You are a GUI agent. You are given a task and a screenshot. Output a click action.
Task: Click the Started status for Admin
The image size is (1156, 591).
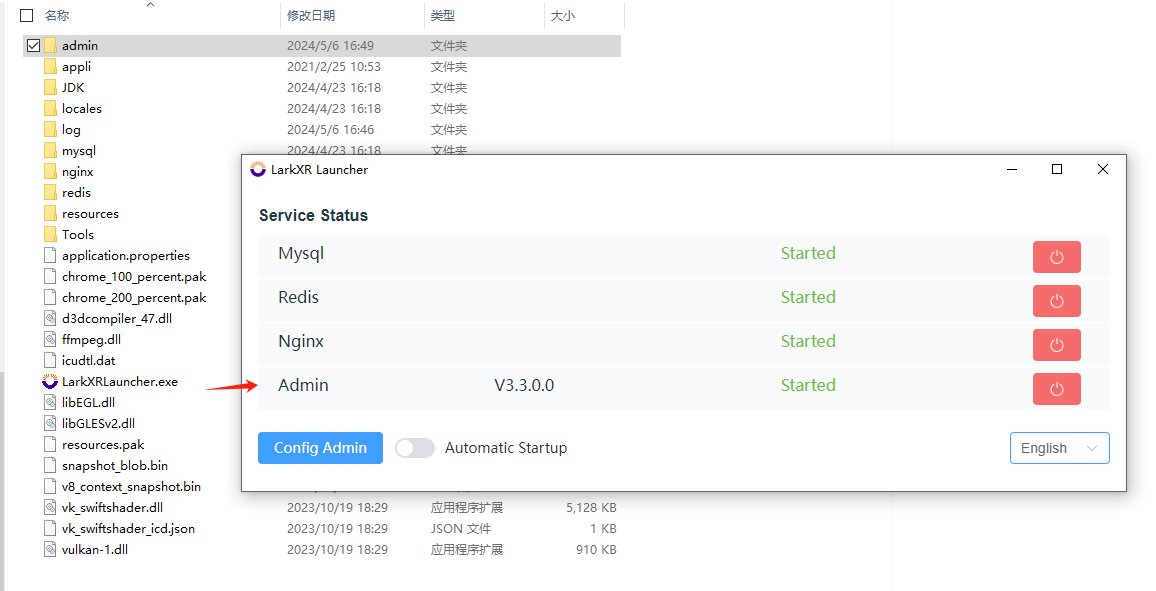coord(808,385)
